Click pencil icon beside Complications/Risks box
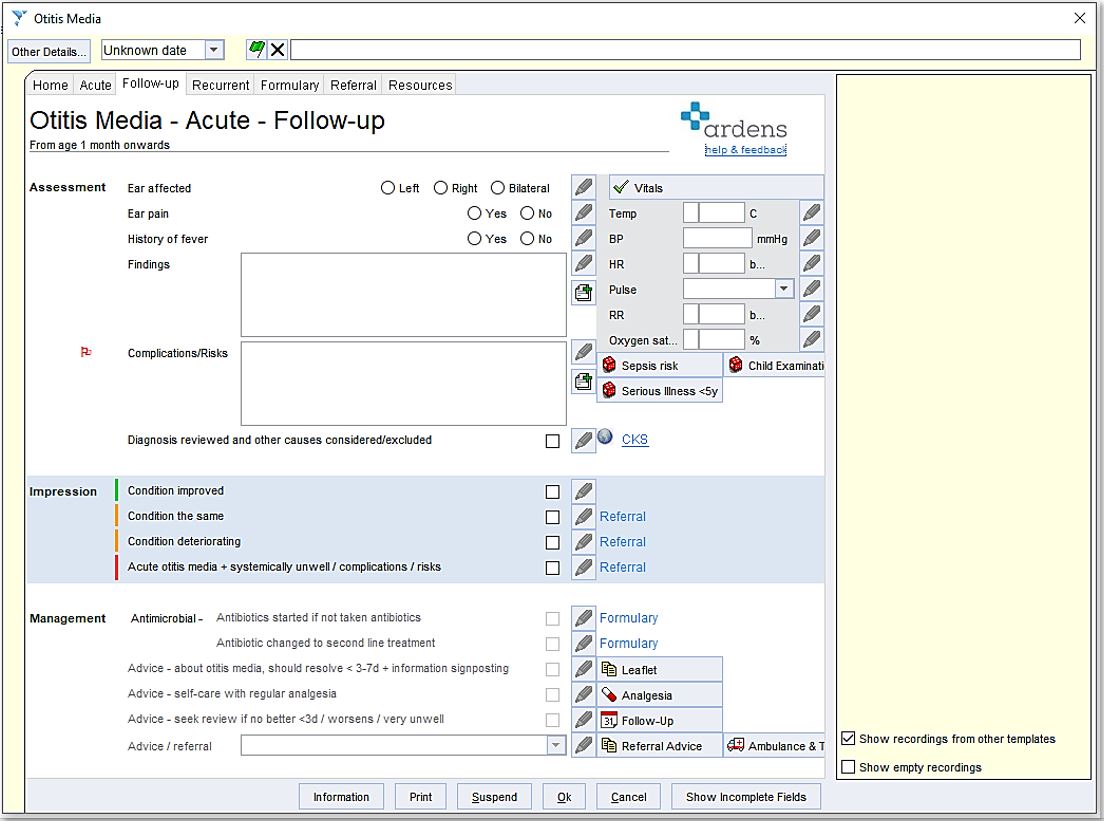Image resolution: width=1104 pixels, height=821 pixels. [x=583, y=352]
